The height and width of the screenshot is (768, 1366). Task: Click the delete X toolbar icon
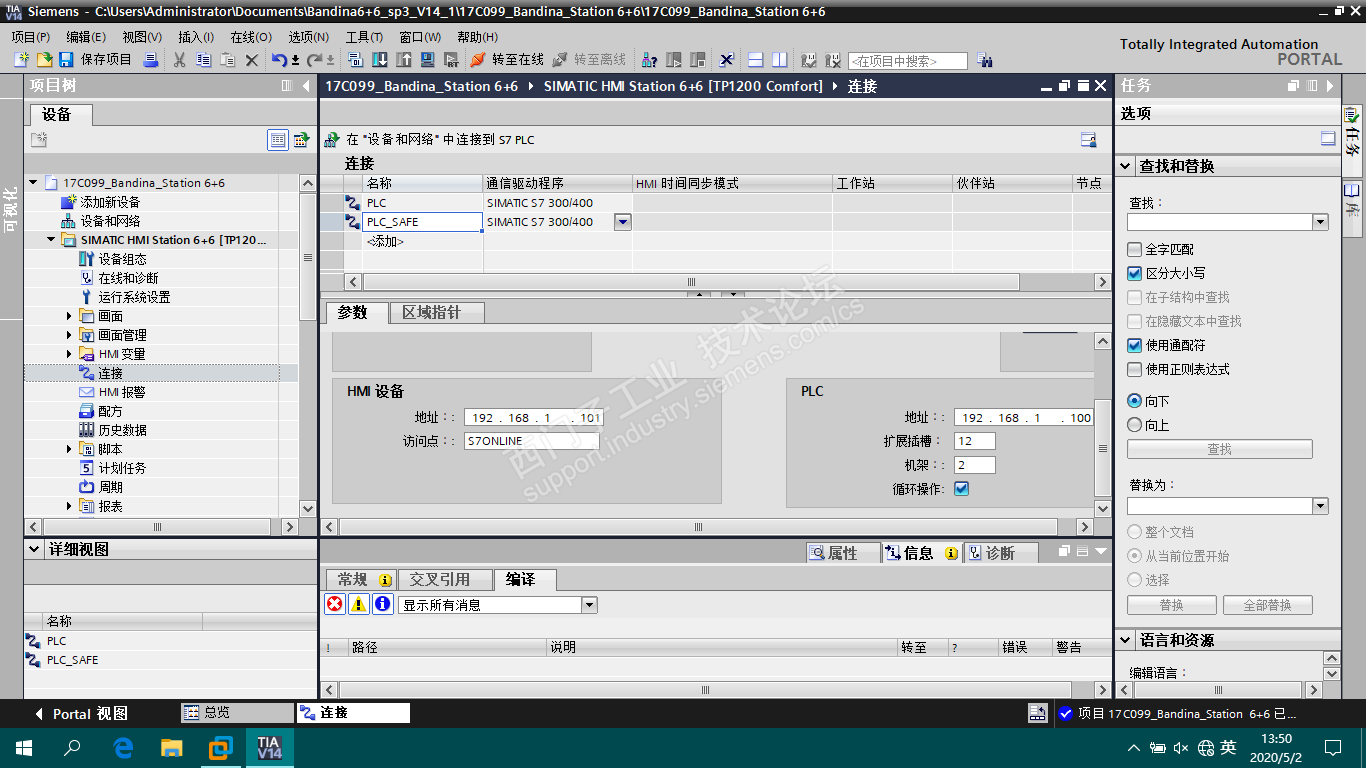point(251,60)
